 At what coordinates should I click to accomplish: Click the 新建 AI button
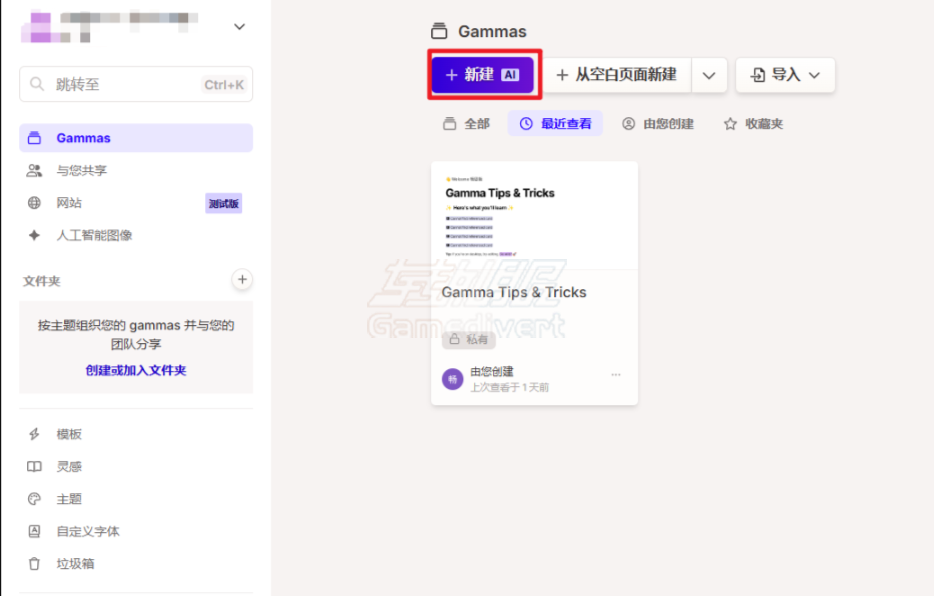483,75
